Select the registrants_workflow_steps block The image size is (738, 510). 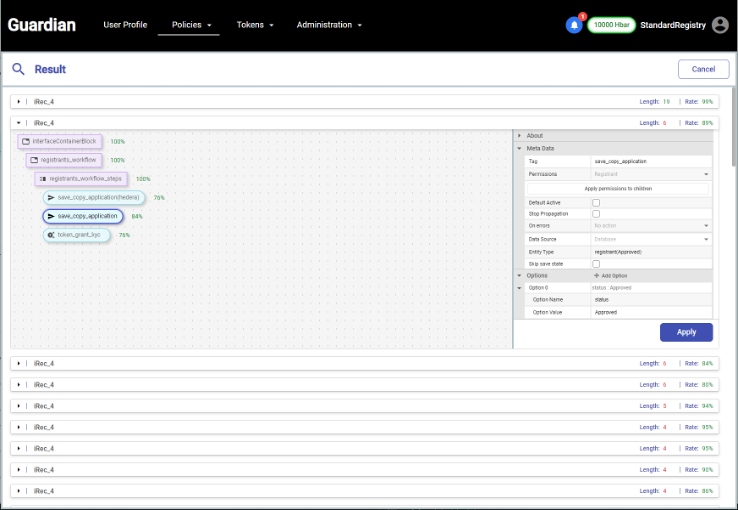[84, 179]
